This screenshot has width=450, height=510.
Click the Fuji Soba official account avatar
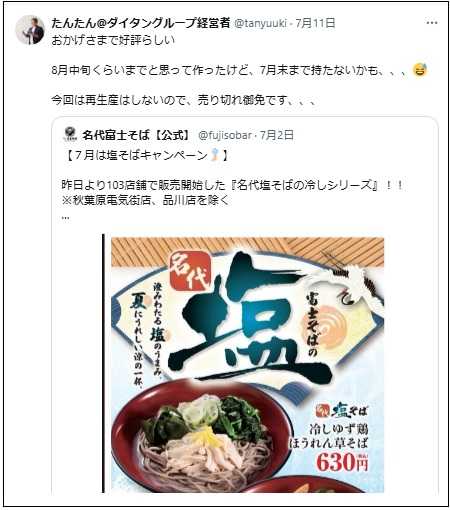pyautogui.click(x=70, y=134)
